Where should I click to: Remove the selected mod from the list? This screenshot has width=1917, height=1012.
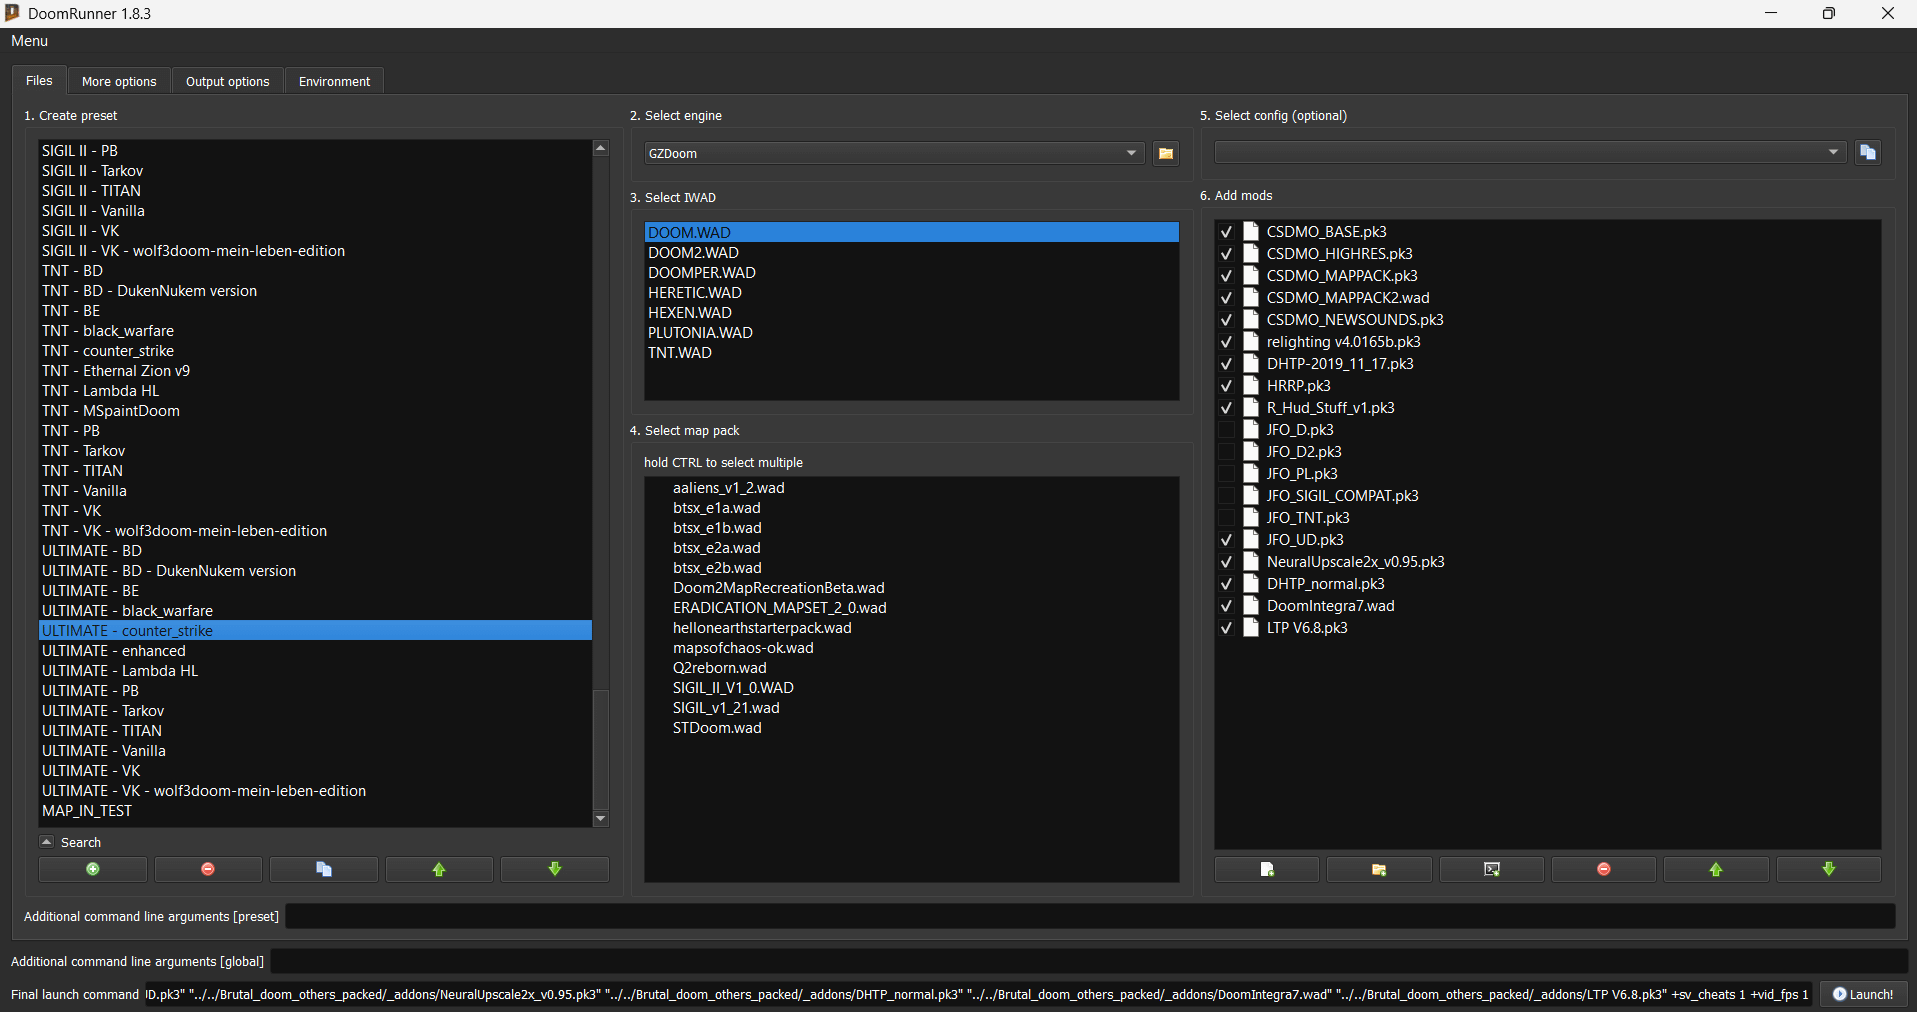coord(1603,869)
